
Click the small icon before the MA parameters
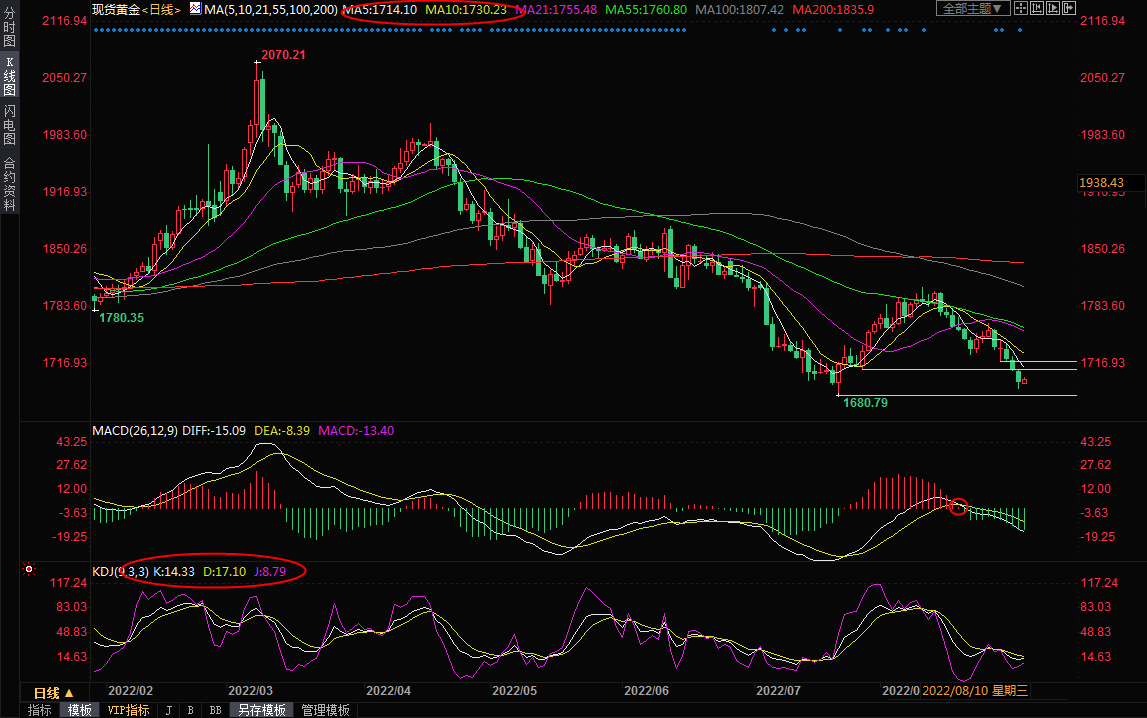tap(195, 9)
